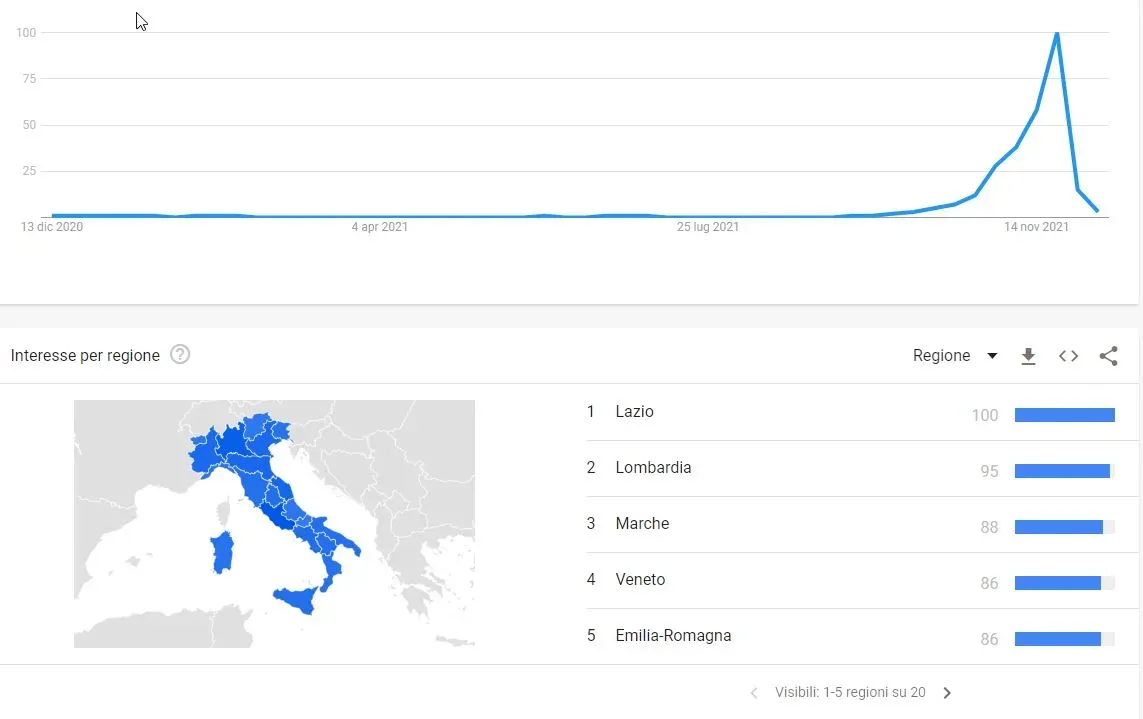This screenshot has width=1143, height=719.
Task: Open the embed code icon
Action: pyautogui.click(x=1068, y=356)
